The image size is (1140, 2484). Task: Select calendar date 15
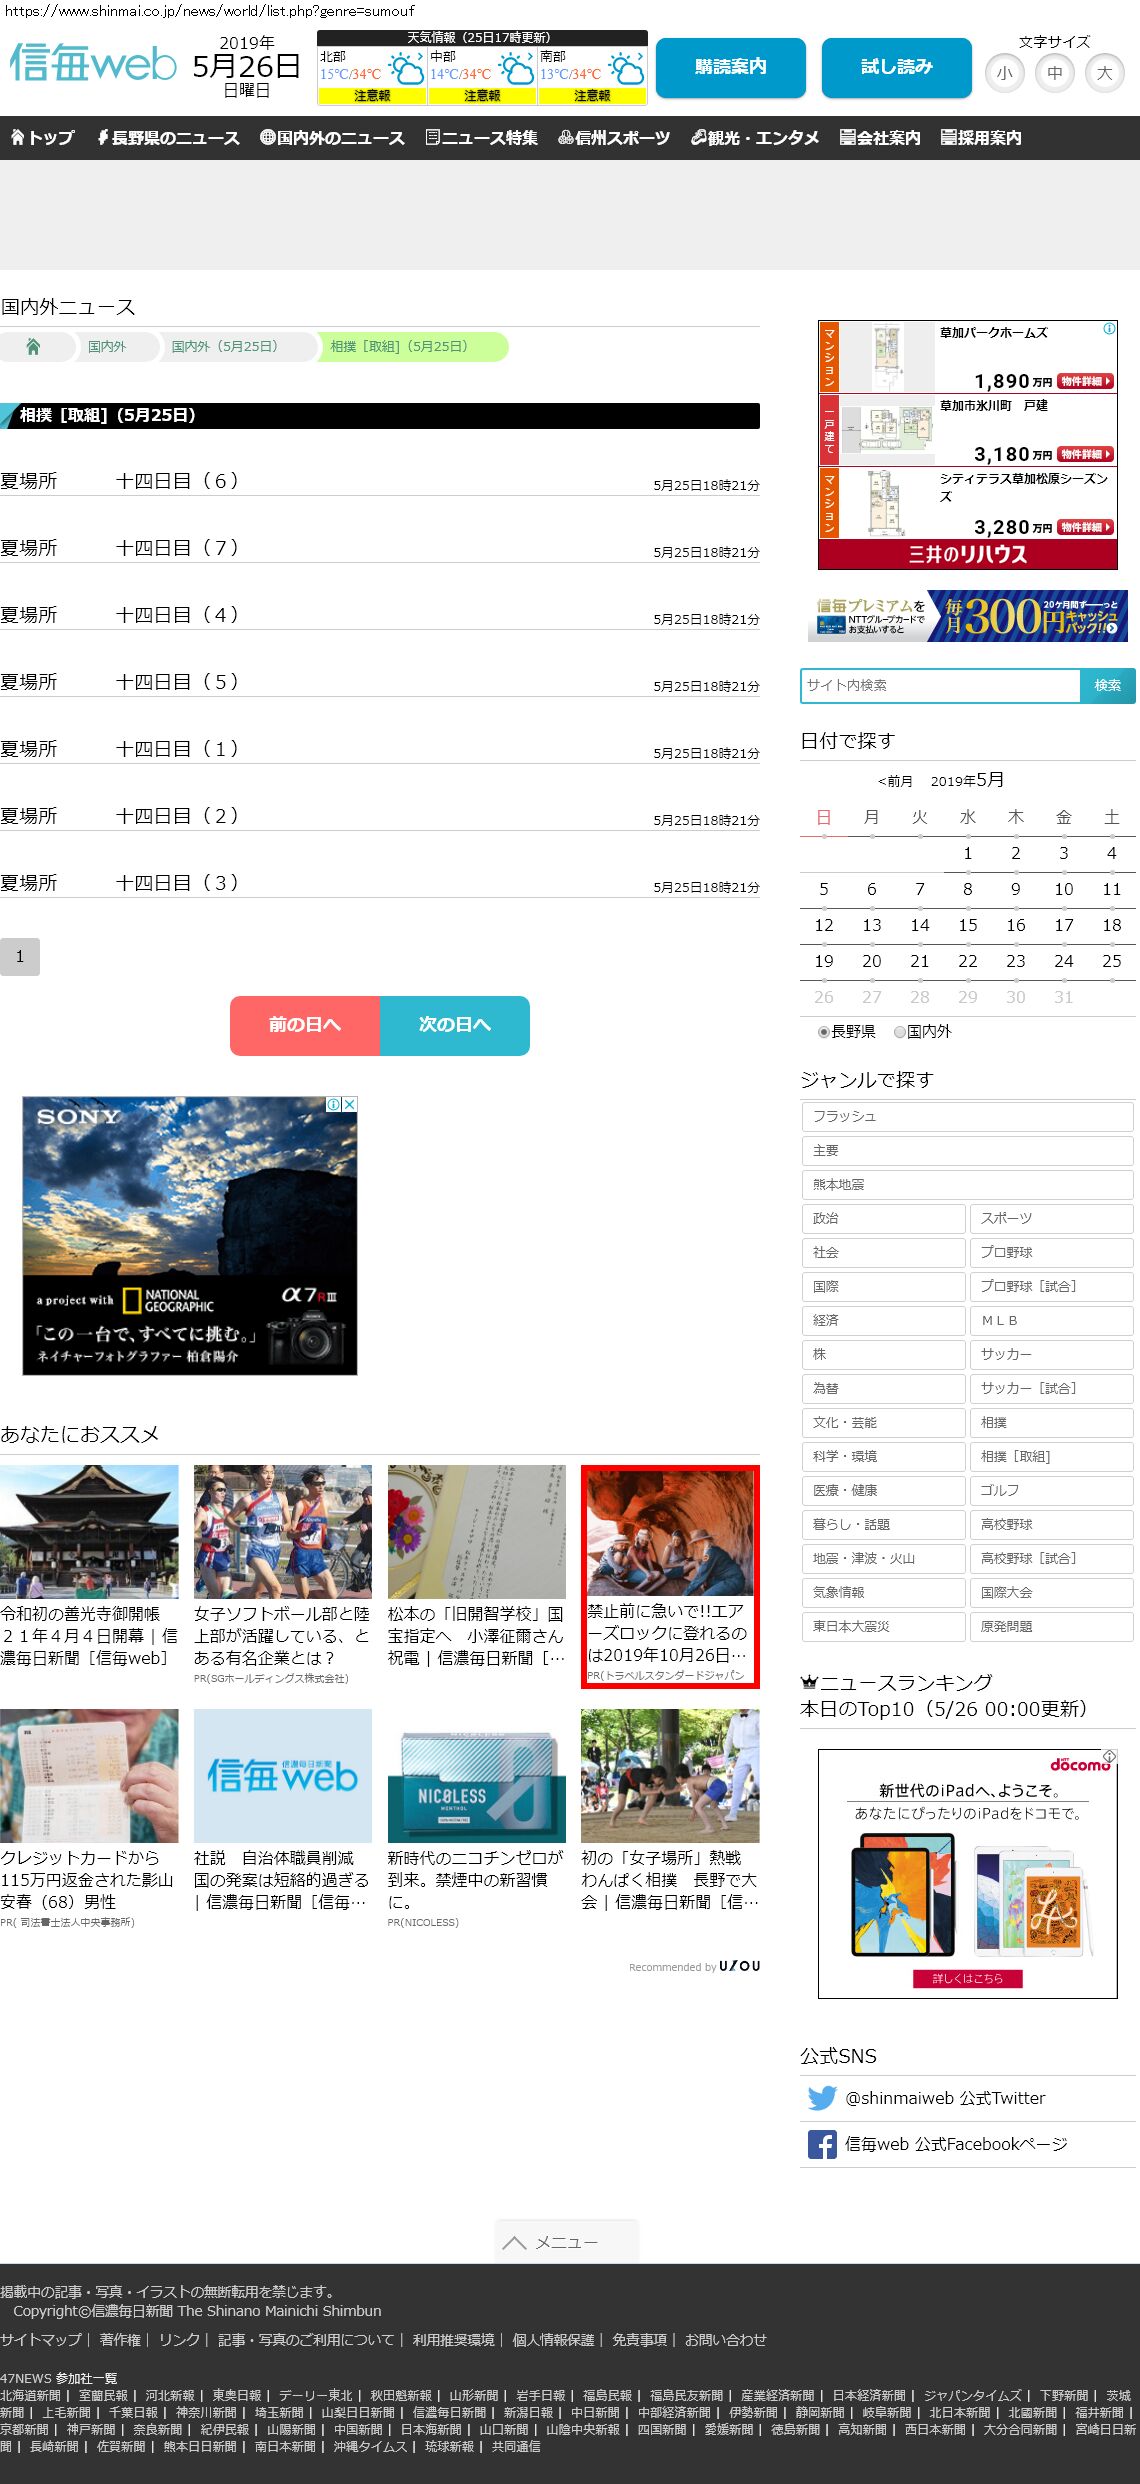coord(968,925)
